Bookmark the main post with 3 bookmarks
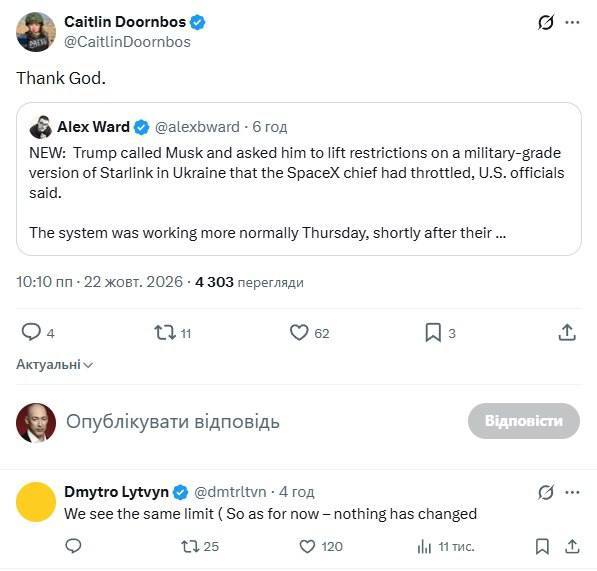Screen dimensions: 597x571 tap(433, 332)
